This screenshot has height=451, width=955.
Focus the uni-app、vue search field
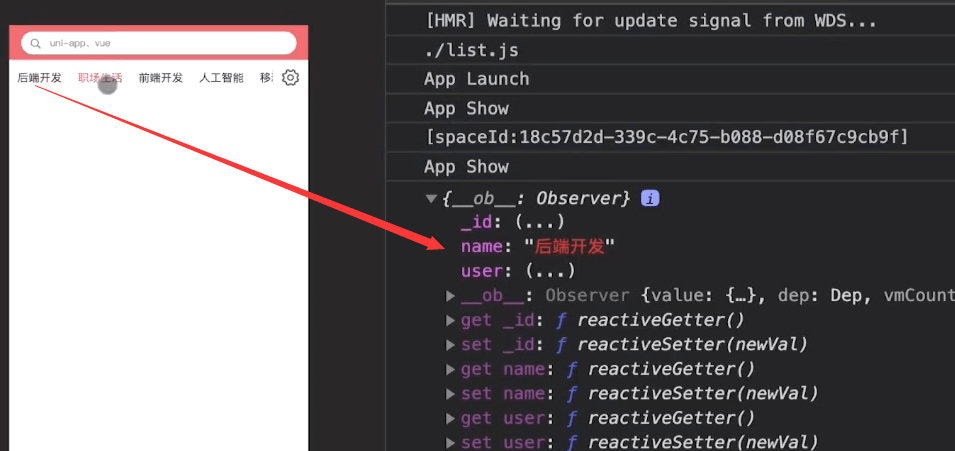tap(158, 43)
